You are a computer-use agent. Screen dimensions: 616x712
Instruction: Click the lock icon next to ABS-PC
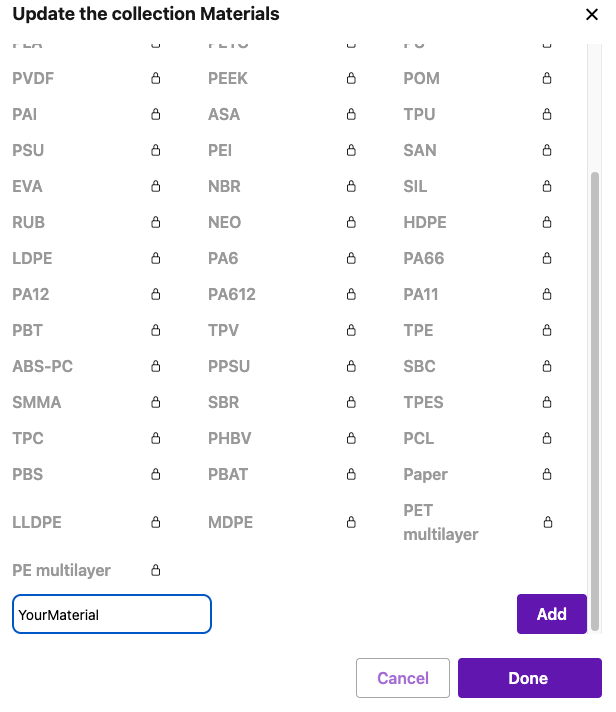155,366
